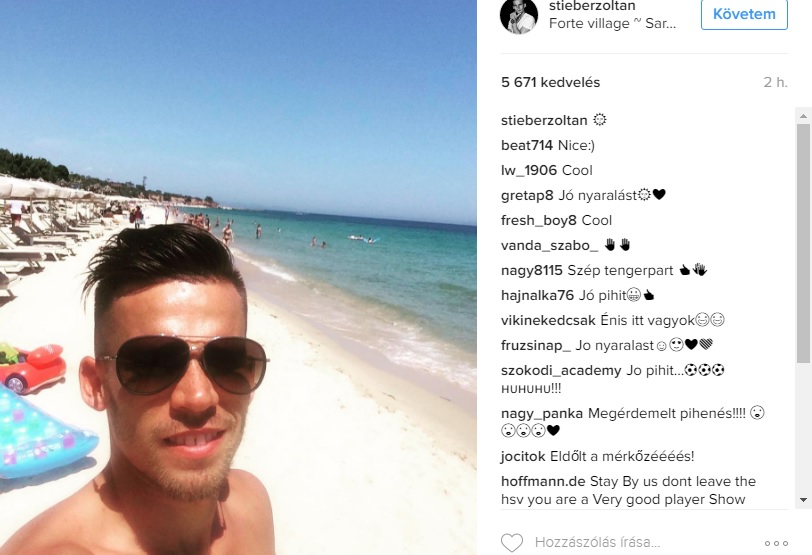Open the three-dots more options menu
This screenshot has width=812, height=555.
(x=776, y=543)
